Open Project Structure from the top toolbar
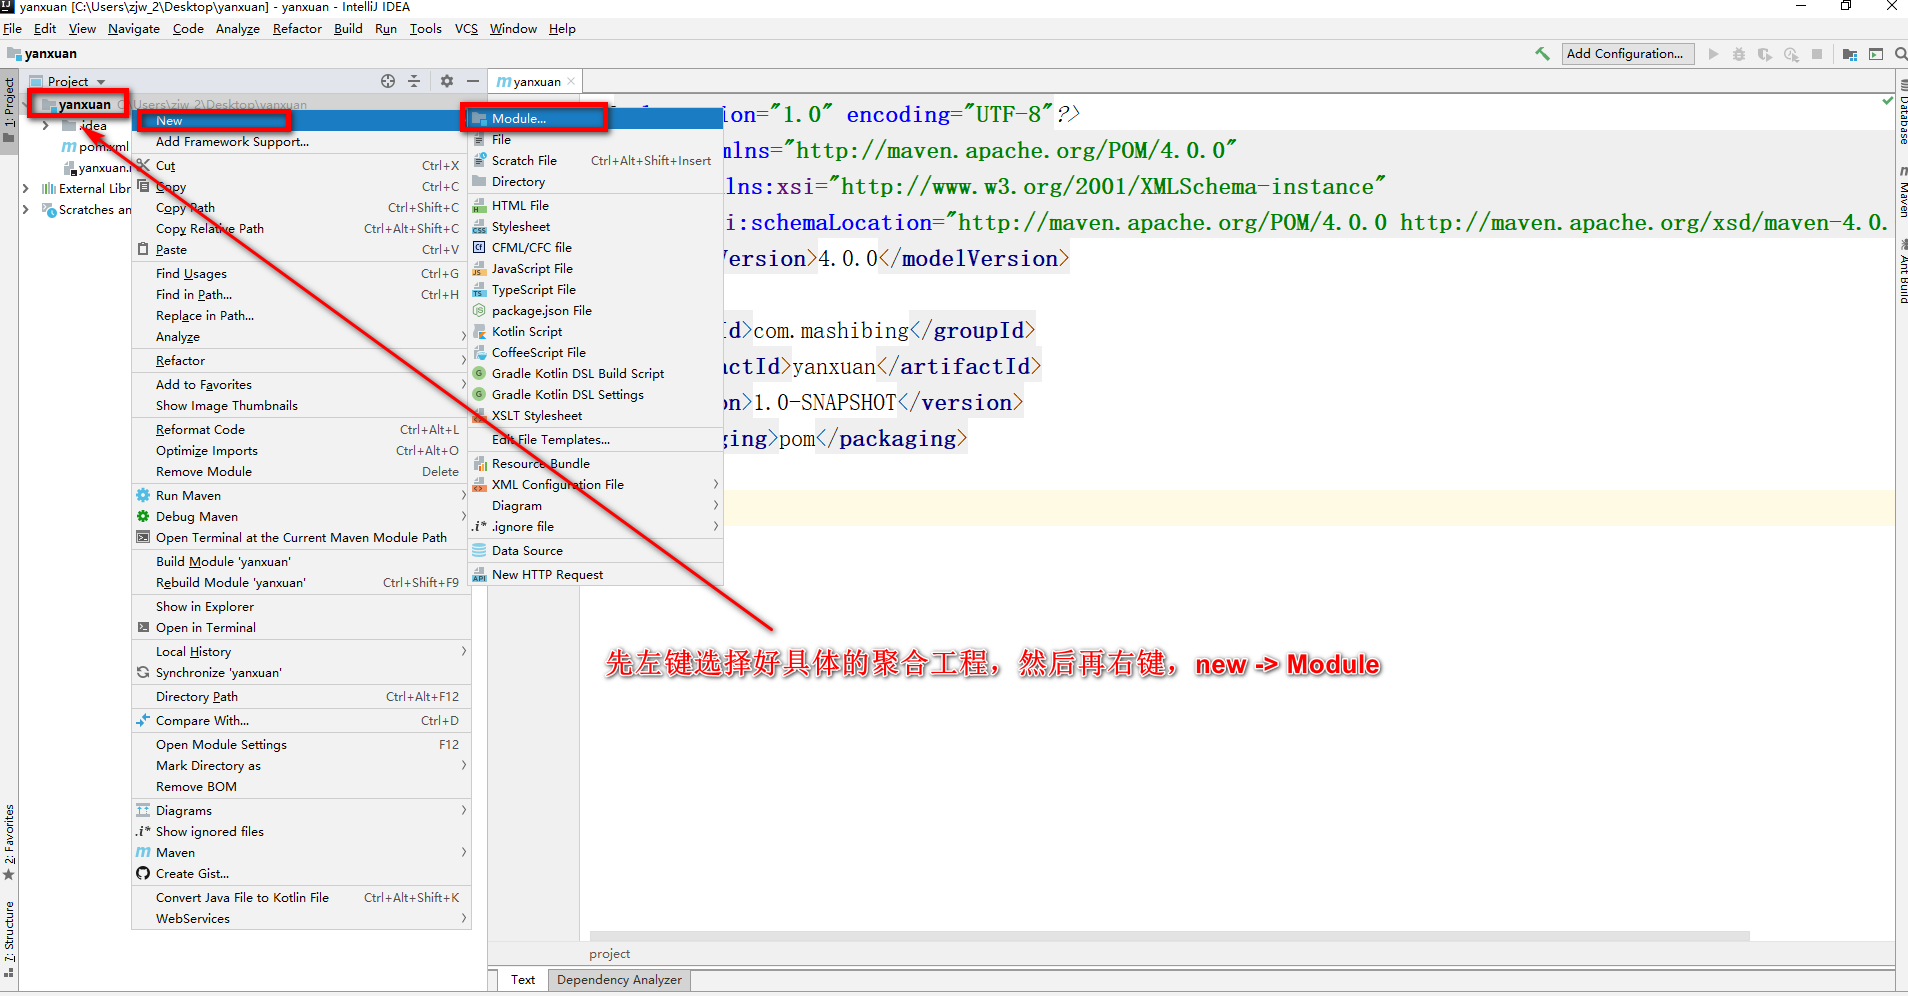 (1850, 54)
